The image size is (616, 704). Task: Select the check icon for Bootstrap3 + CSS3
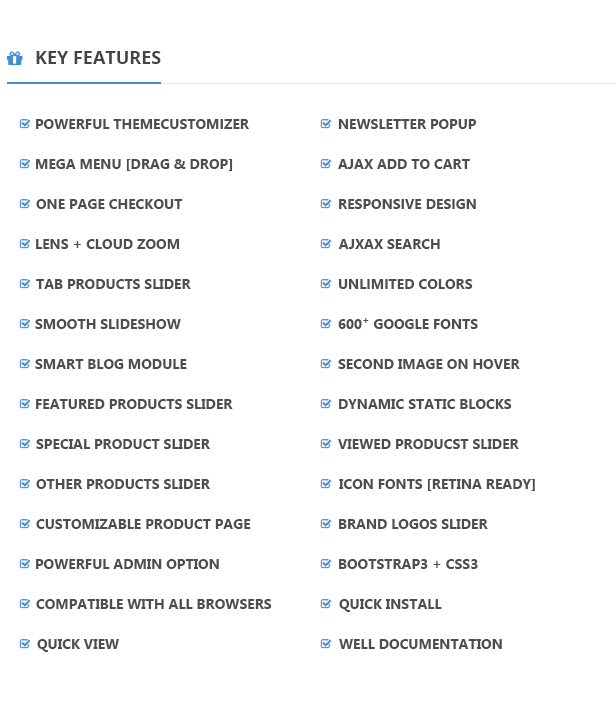click(326, 563)
